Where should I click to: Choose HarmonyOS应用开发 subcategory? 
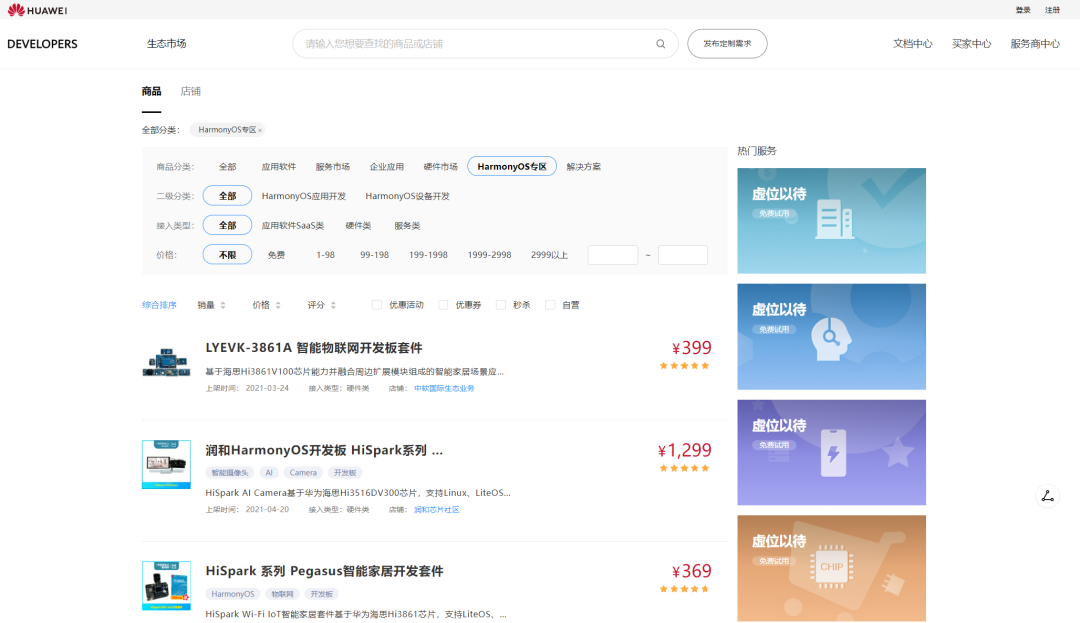304,196
